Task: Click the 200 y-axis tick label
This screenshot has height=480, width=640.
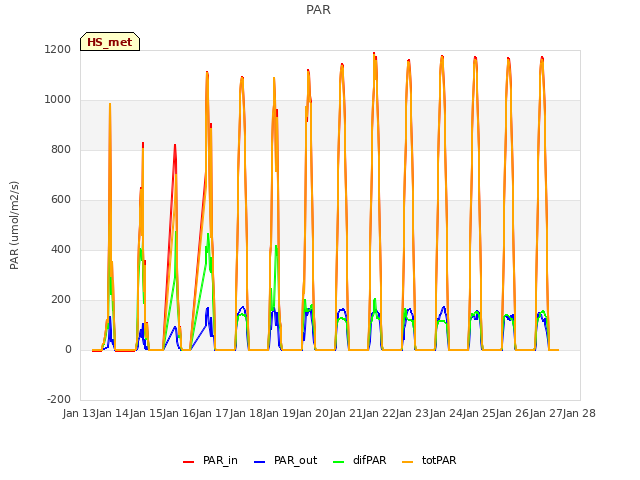Action: point(61,300)
